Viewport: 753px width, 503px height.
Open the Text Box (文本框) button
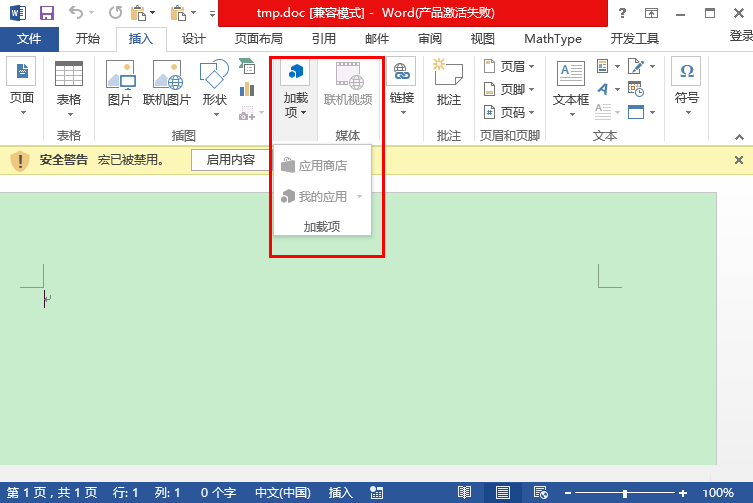click(x=571, y=88)
